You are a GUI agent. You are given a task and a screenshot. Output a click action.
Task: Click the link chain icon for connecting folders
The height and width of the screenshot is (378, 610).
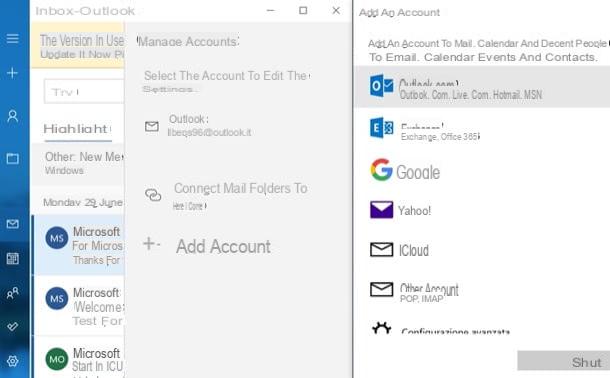coord(153,195)
